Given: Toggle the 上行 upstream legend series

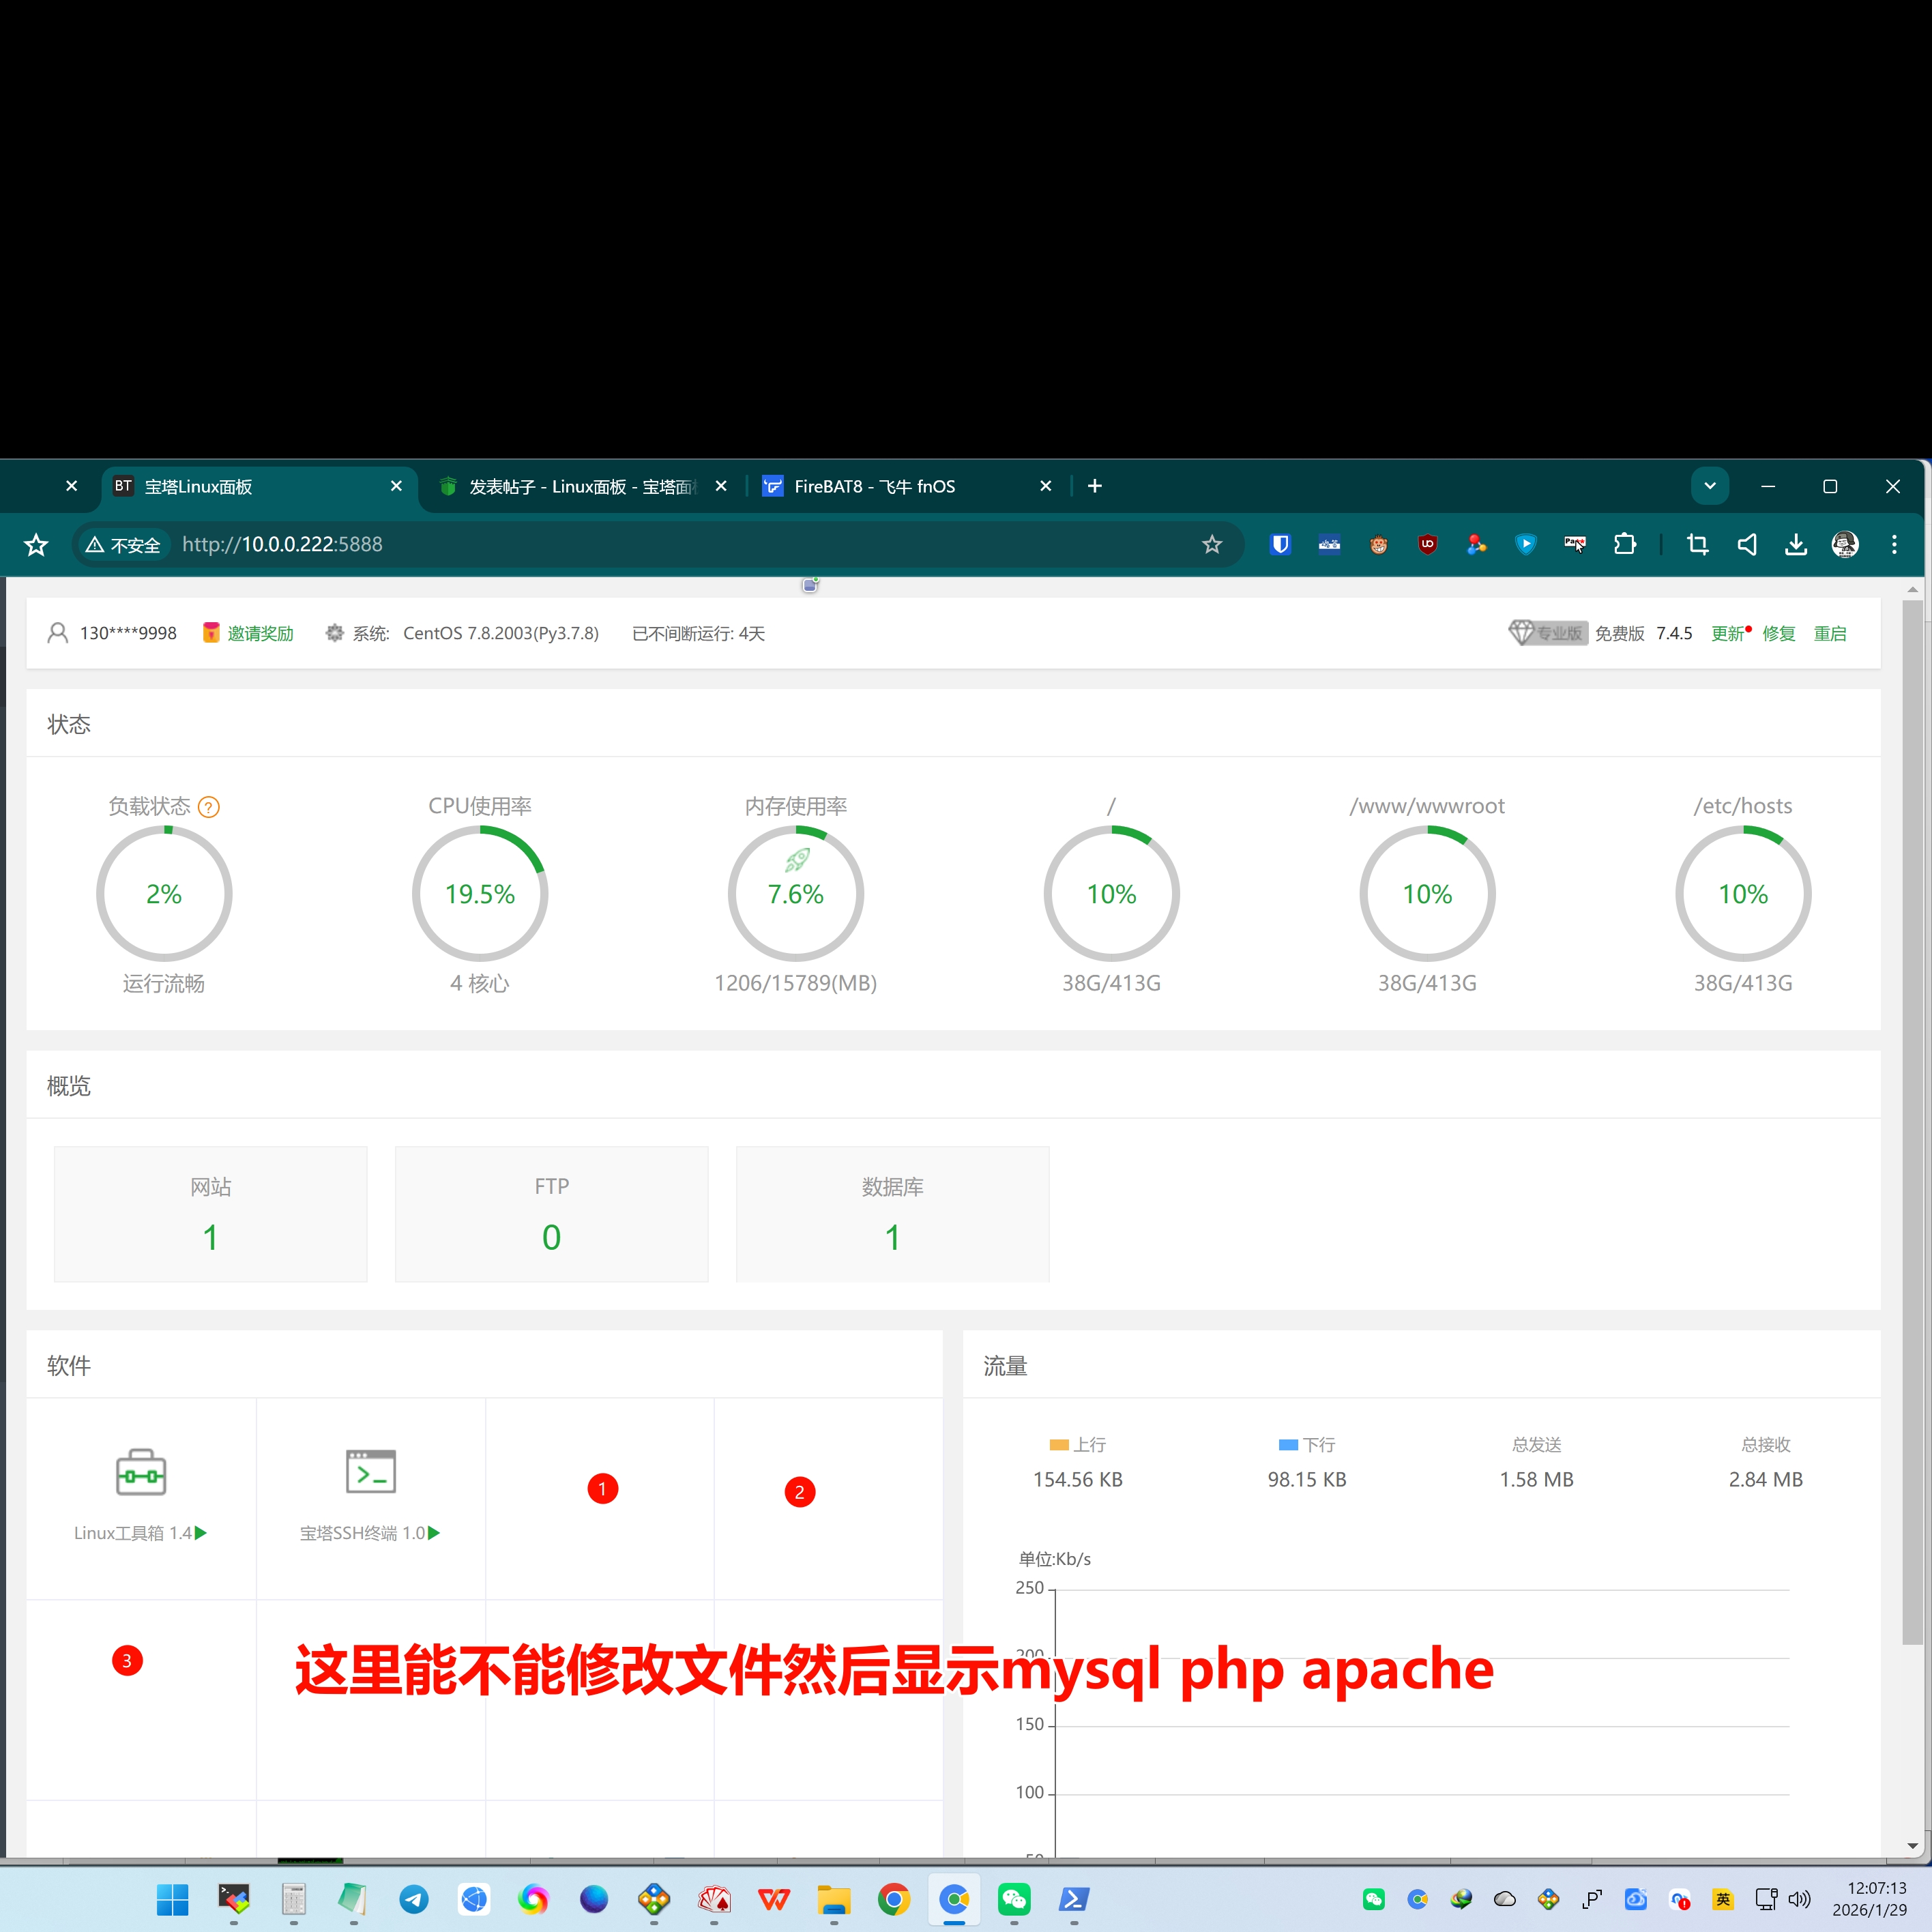Looking at the screenshot, I should pos(1077,1445).
